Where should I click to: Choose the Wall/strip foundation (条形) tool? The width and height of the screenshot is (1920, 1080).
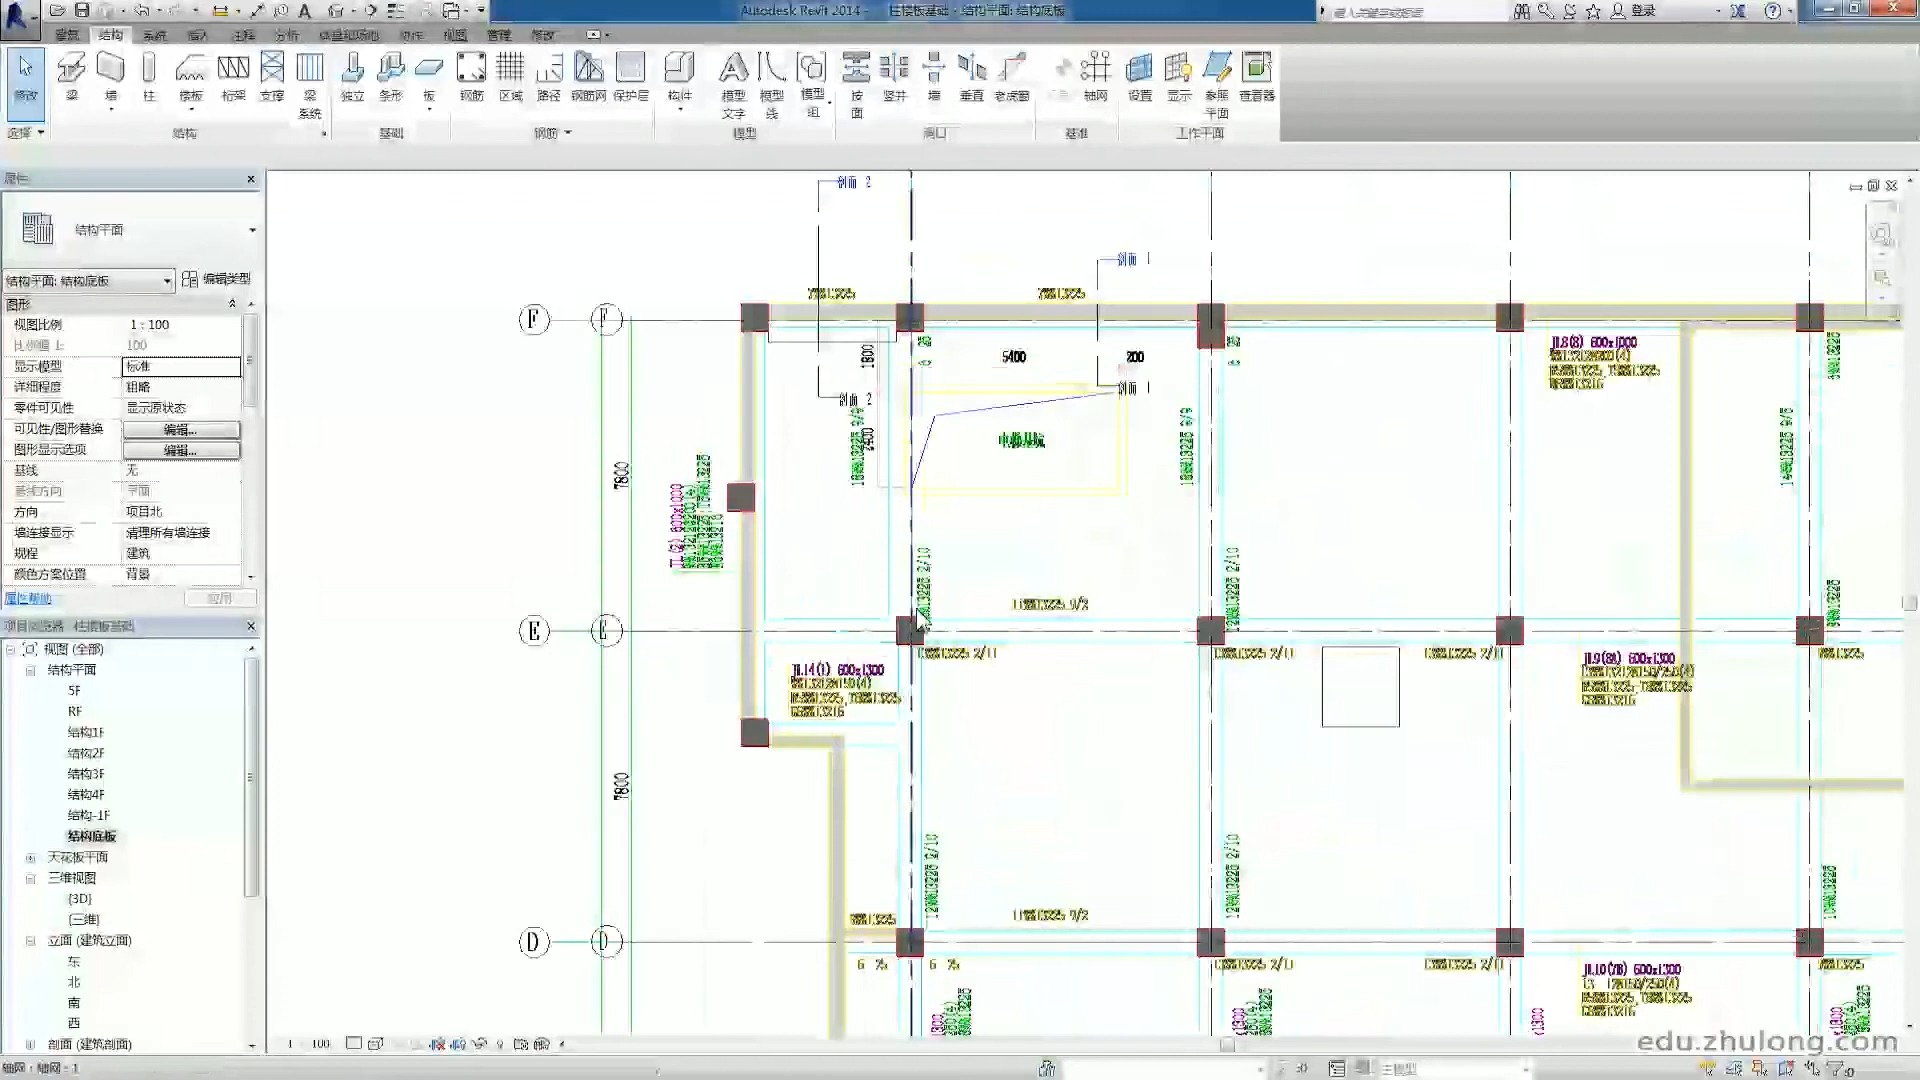pyautogui.click(x=391, y=77)
